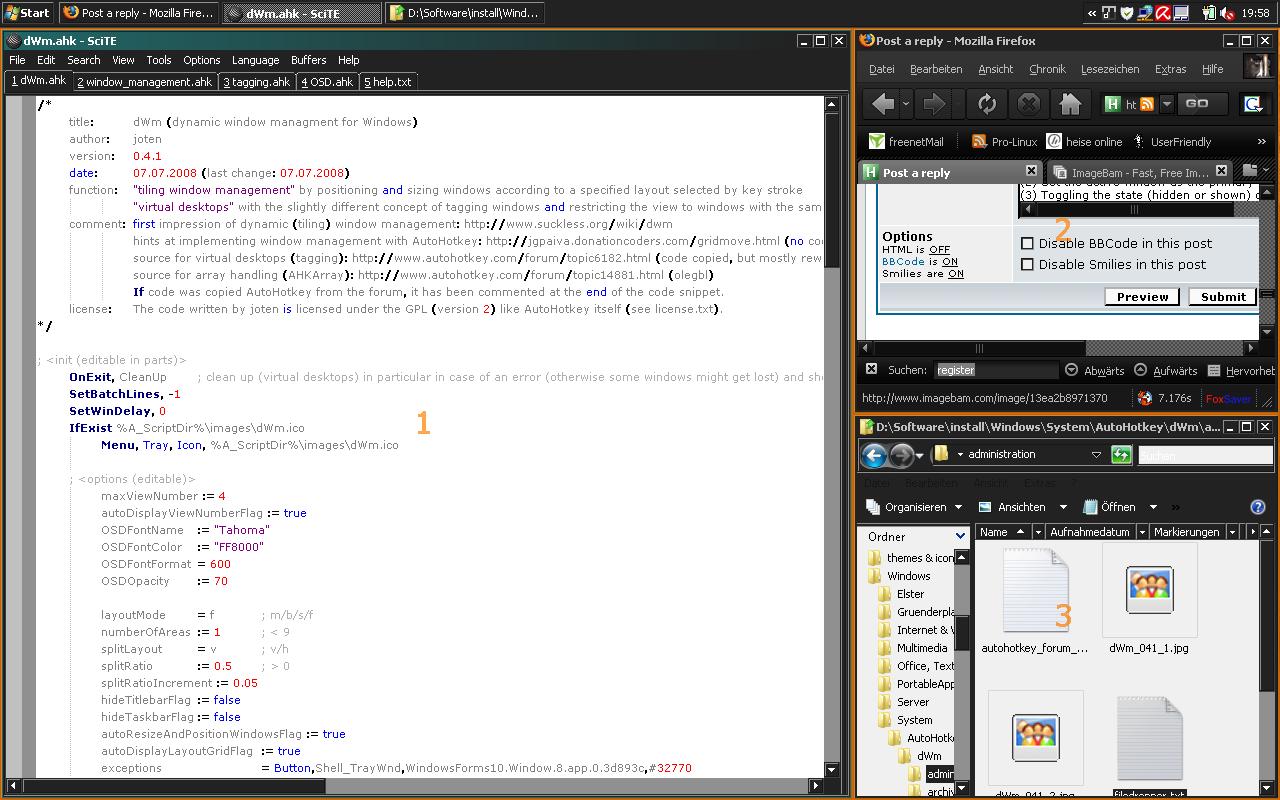Open SciTE Buffers menu

pyautogui.click(x=309, y=60)
